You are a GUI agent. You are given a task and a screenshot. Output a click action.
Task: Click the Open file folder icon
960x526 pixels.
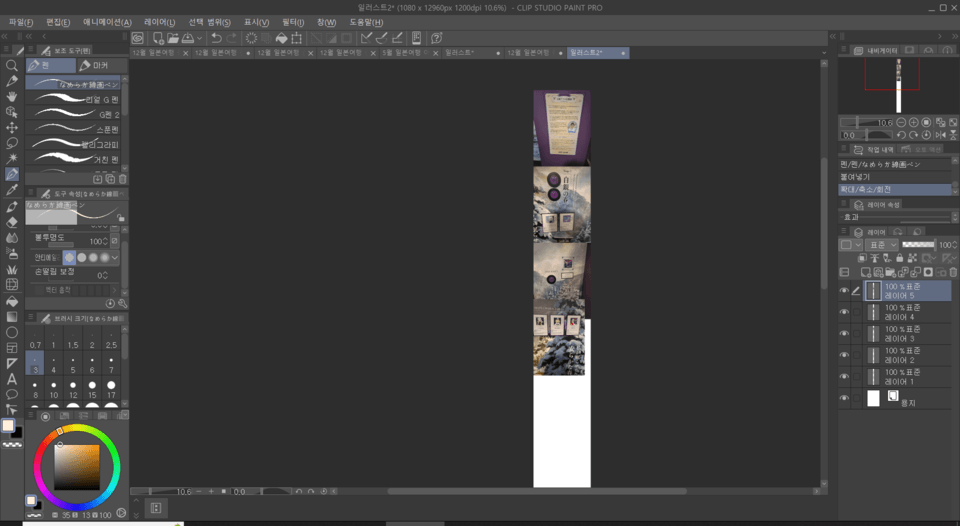pyautogui.click(x=173, y=38)
